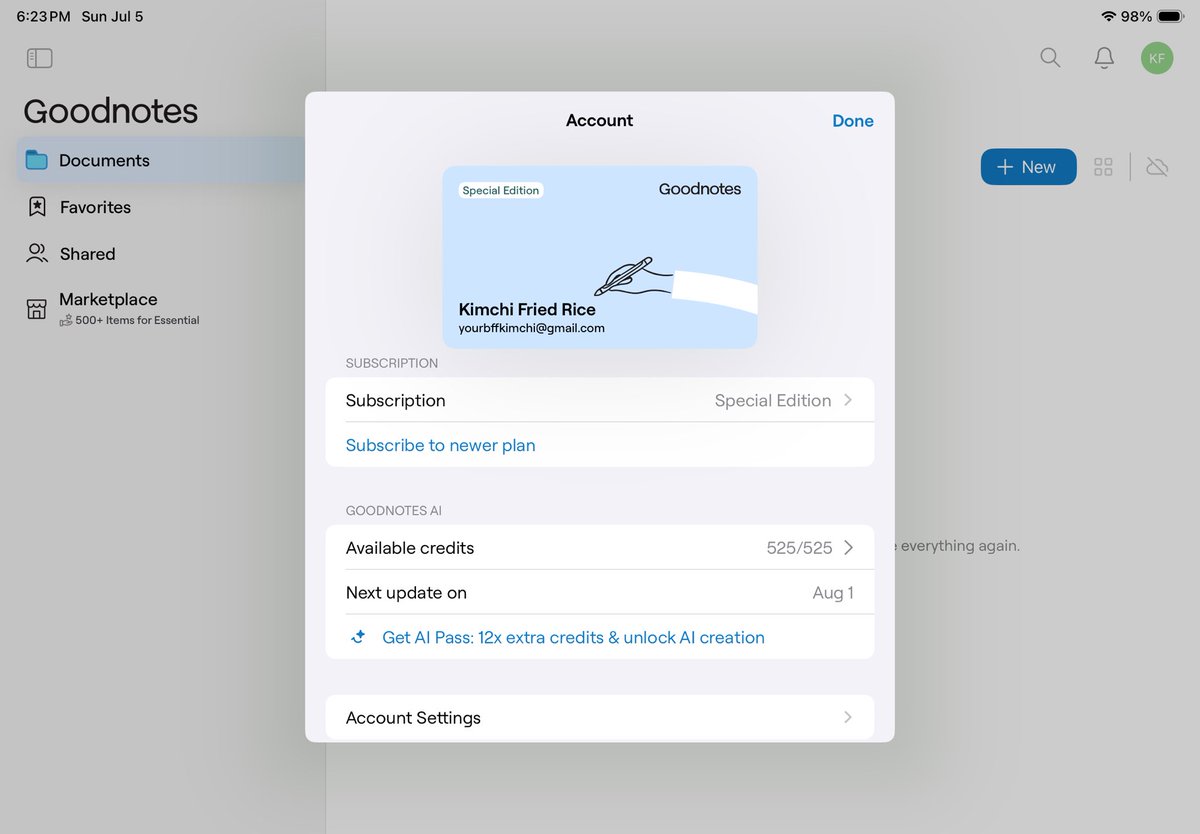The width and height of the screenshot is (1200, 834).
Task: Open Documents in the sidebar
Action: [160, 160]
